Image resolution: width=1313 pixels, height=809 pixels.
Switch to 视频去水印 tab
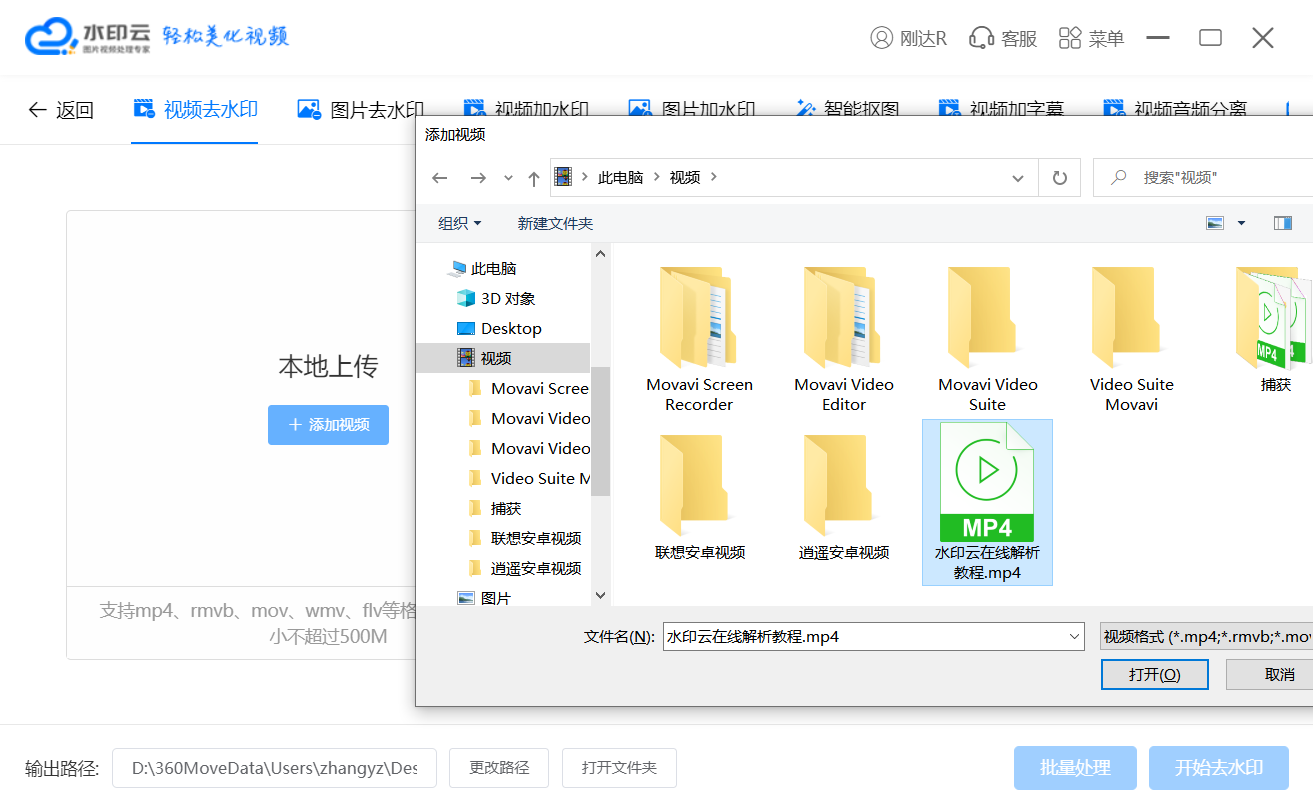click(195, 109)
